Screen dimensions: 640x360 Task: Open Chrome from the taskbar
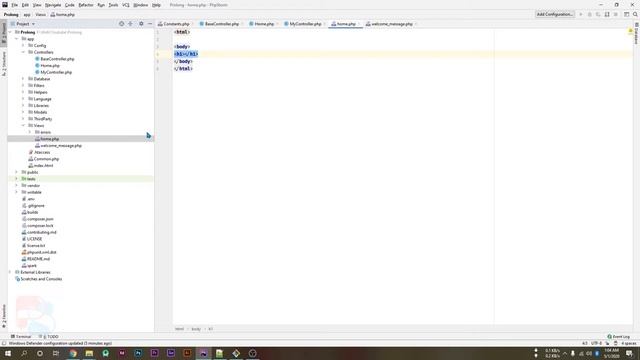point(73,353)
